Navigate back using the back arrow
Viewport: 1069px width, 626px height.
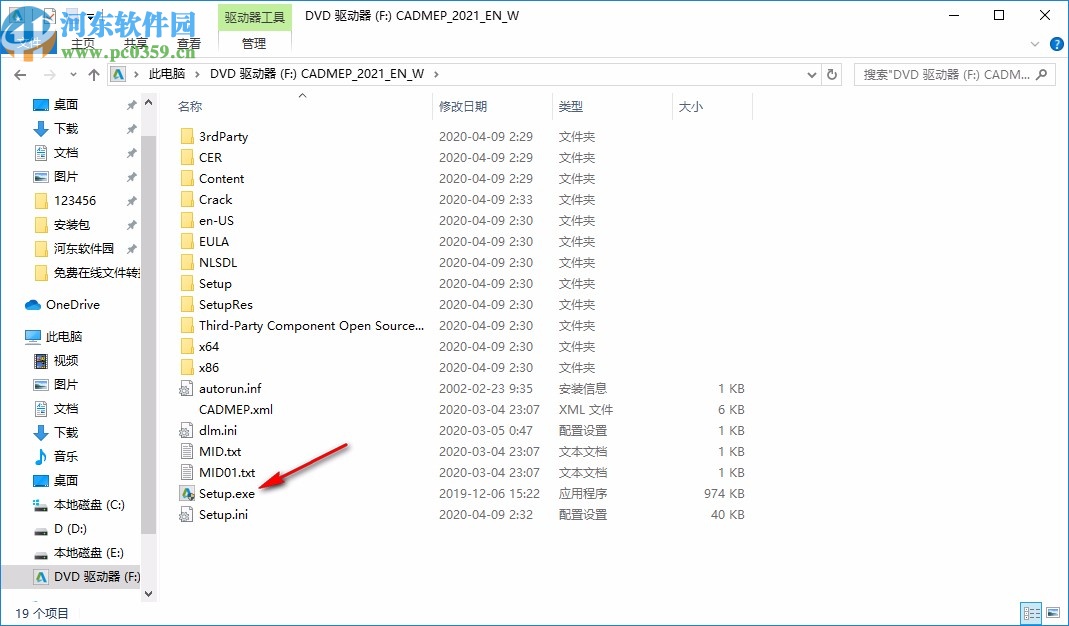point(20,73)
